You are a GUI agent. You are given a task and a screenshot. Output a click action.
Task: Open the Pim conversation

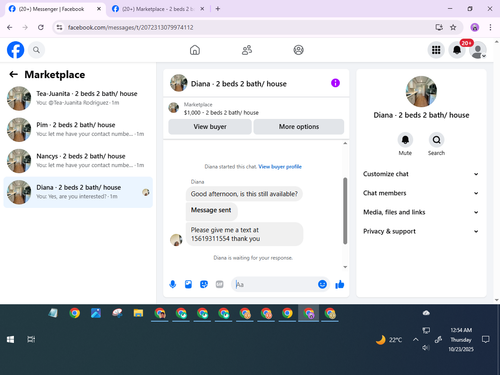(78, 130)
